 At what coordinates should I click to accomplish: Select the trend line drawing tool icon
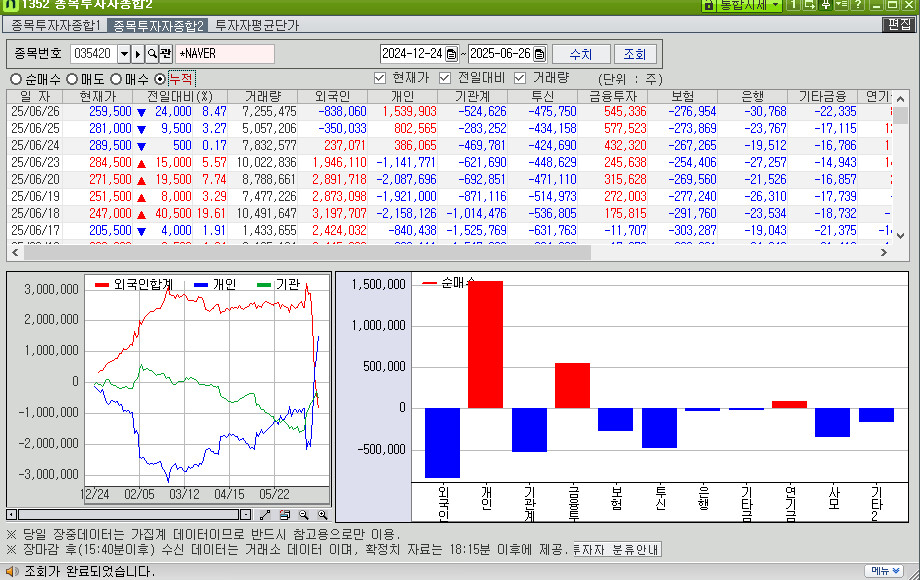tap(265, 514)
